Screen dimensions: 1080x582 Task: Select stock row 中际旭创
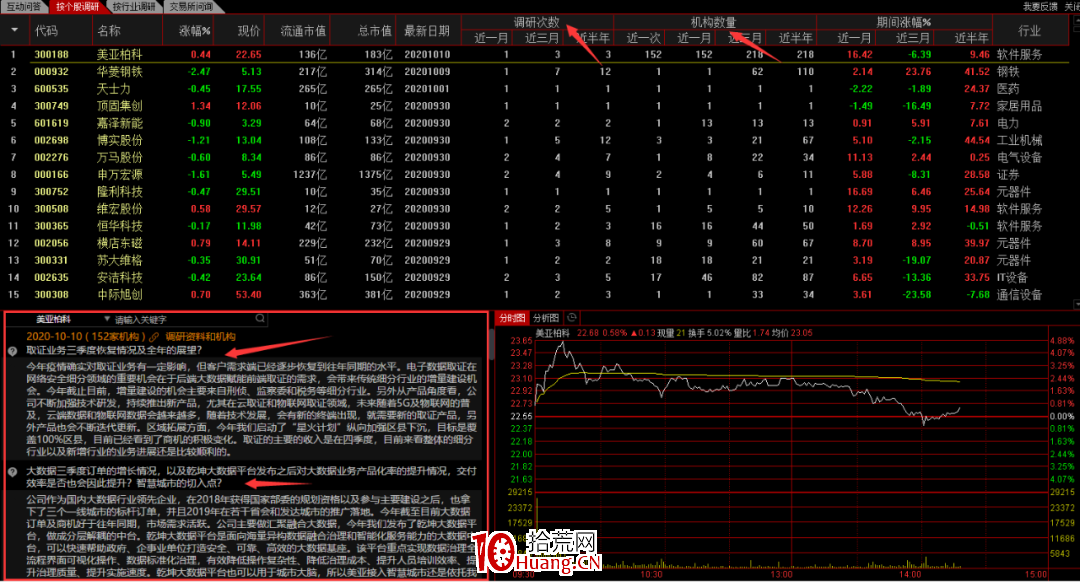536,295
